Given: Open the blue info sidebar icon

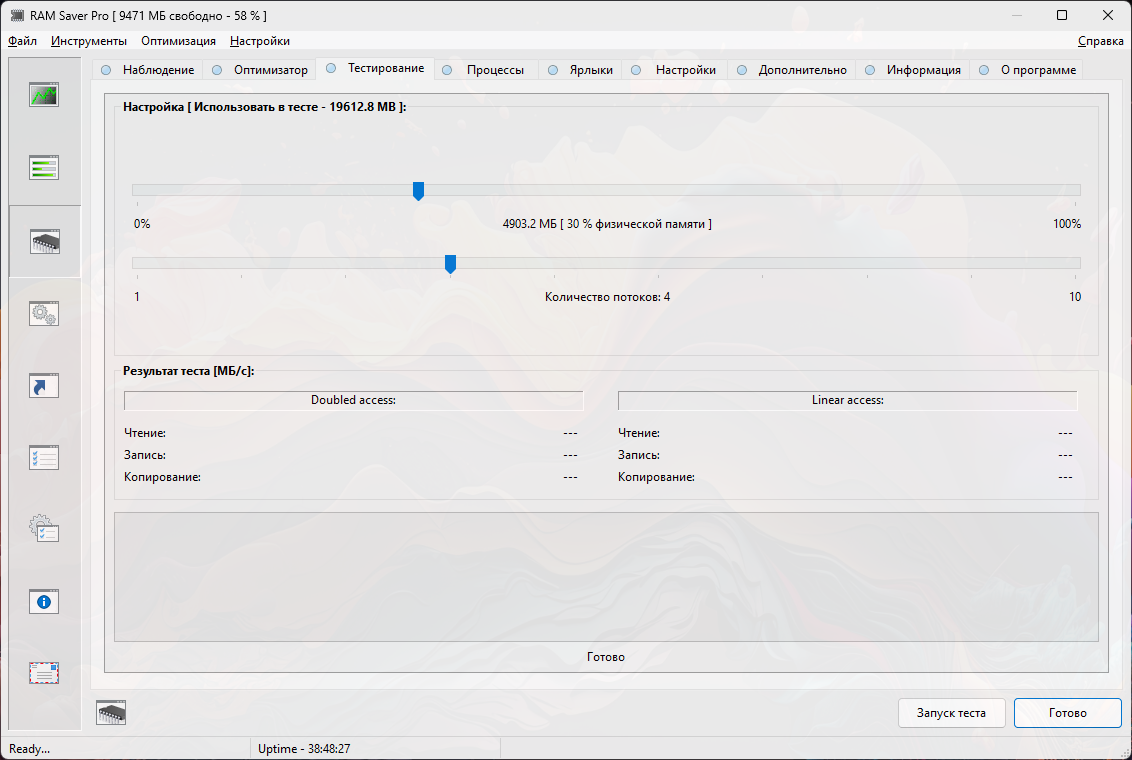Looking at the screenshot, I should coord(44,601).
